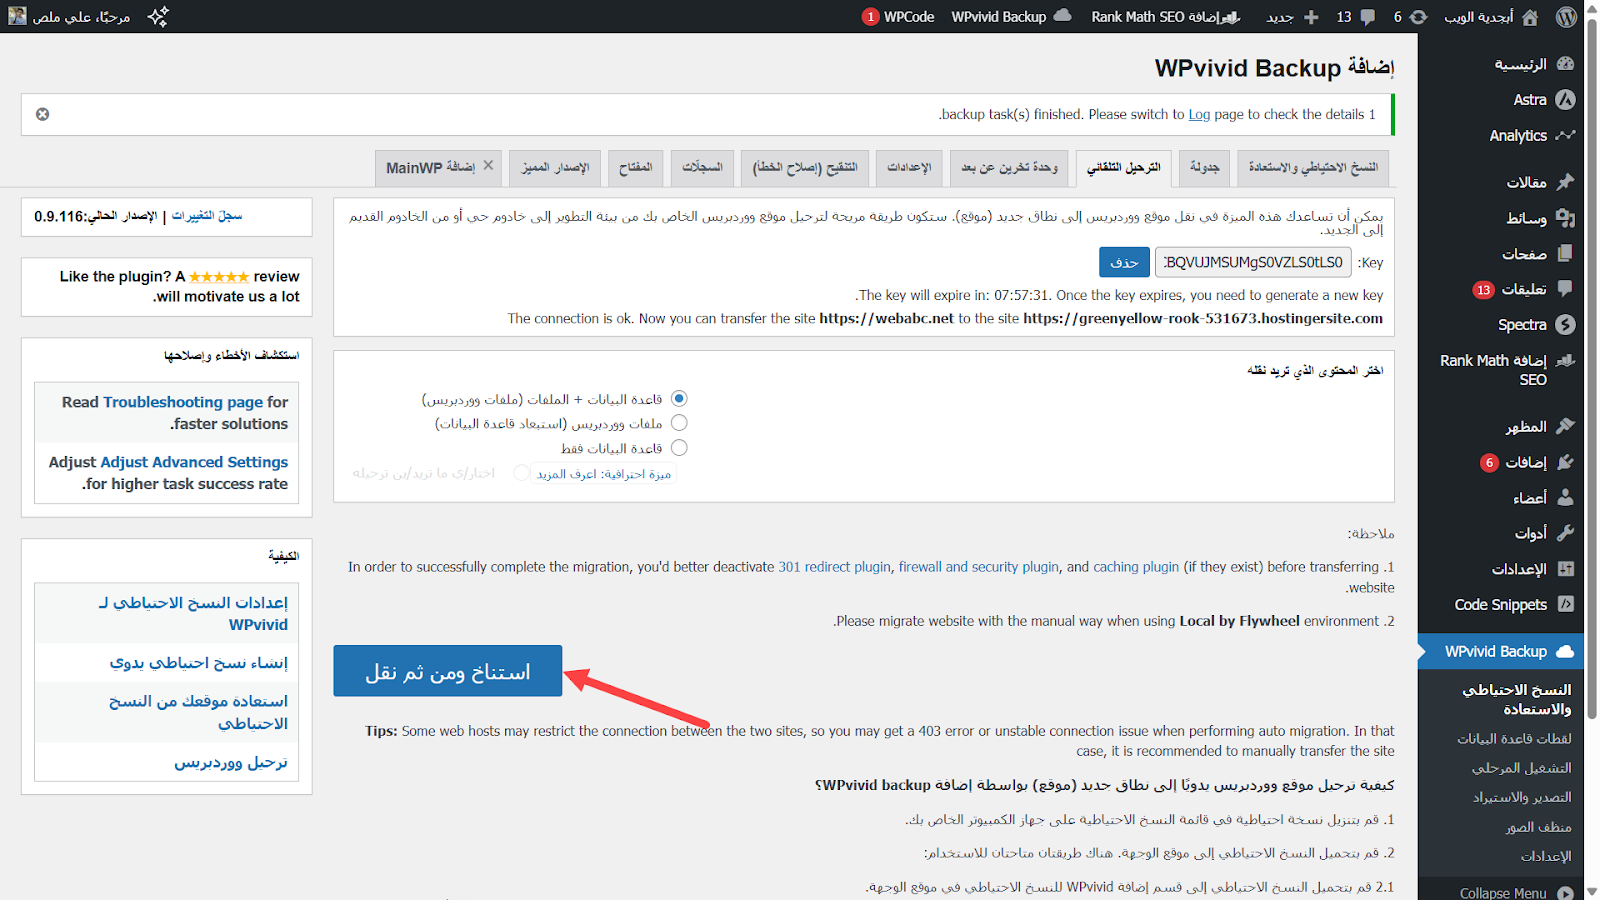The image size is (1600, 900).
Task: Open لقطات قاعدة البيانات submenu item
Action: [1514, 739]
